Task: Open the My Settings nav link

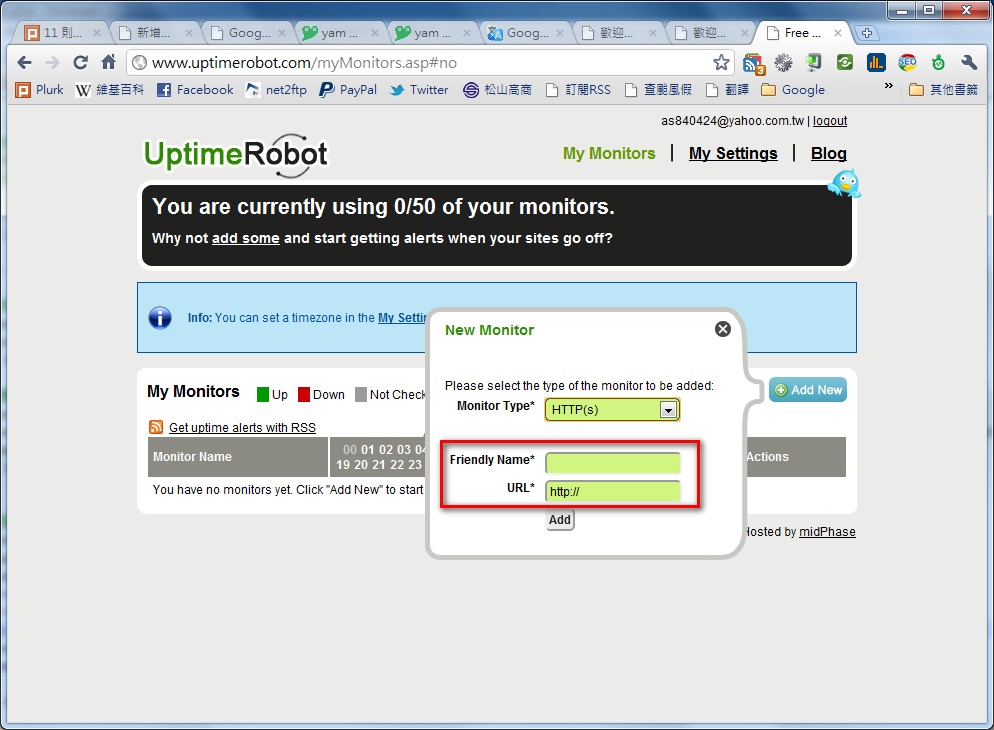Action: click(x=733, y=153)
